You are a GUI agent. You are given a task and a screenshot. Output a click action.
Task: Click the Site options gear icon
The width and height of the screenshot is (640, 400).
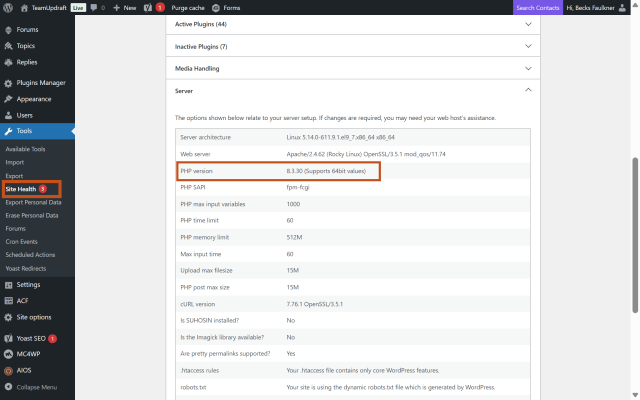coord(8,318)
